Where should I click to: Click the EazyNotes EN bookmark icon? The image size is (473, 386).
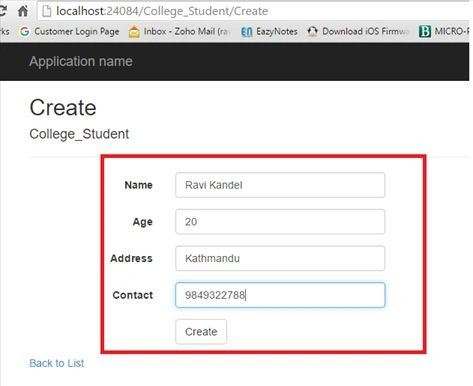247,32
